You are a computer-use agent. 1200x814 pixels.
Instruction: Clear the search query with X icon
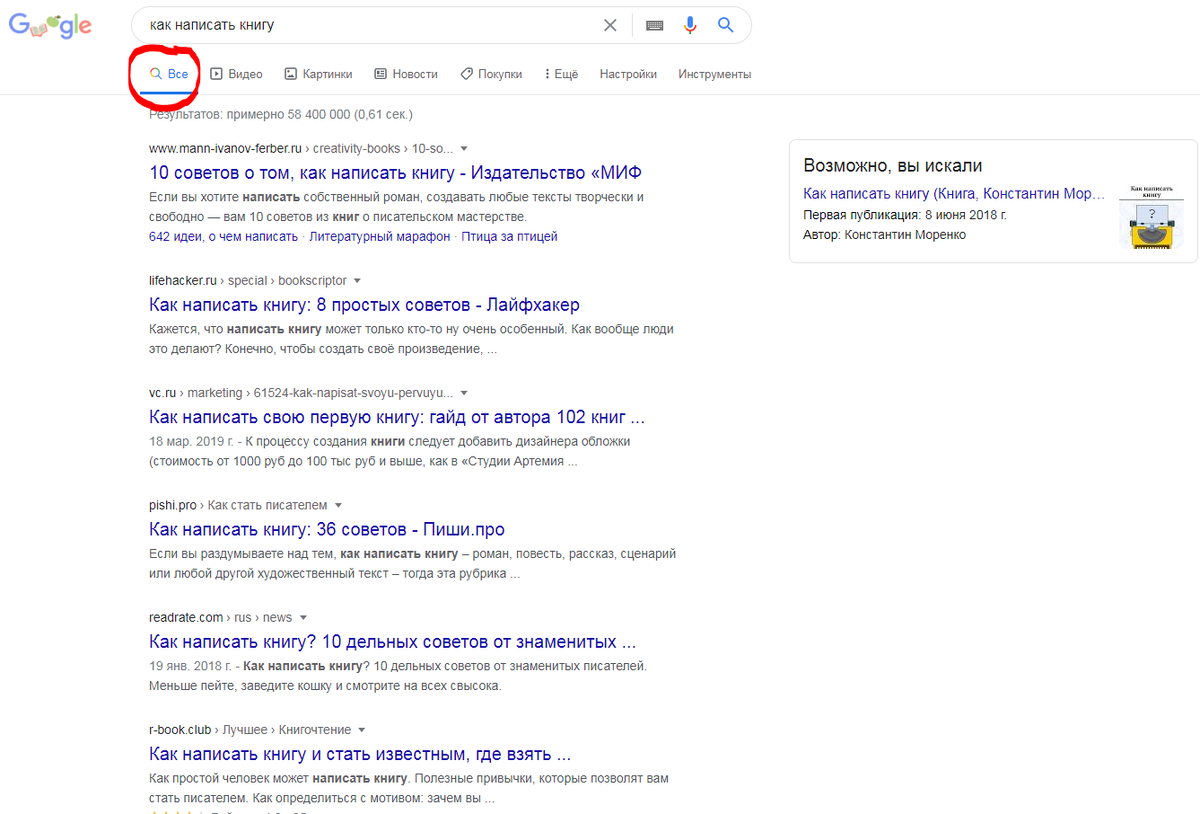(x=610, y=25)
